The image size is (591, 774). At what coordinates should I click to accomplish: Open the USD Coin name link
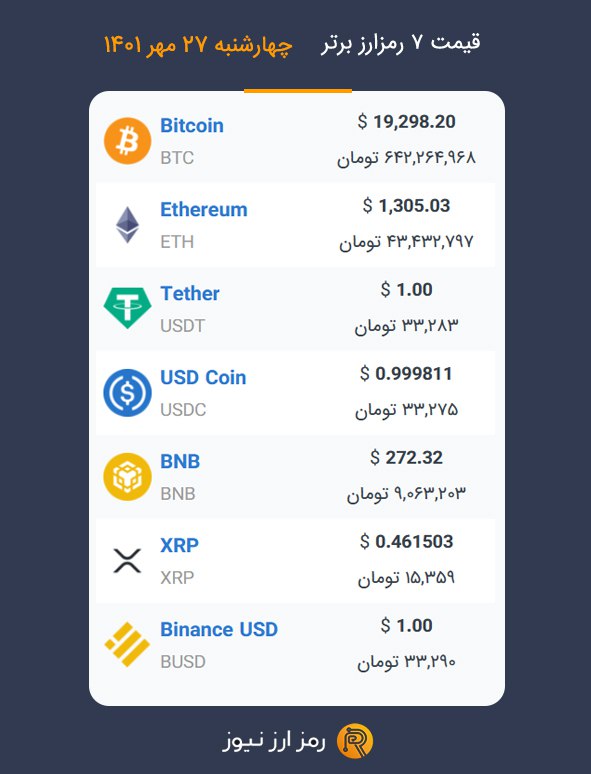click(x=203, y=378)
